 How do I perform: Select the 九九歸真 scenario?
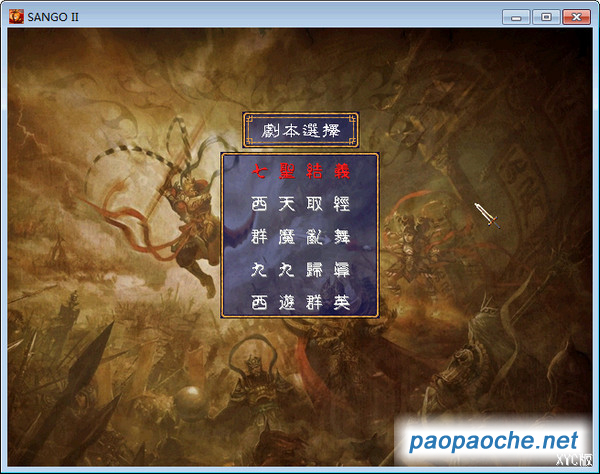300,269
